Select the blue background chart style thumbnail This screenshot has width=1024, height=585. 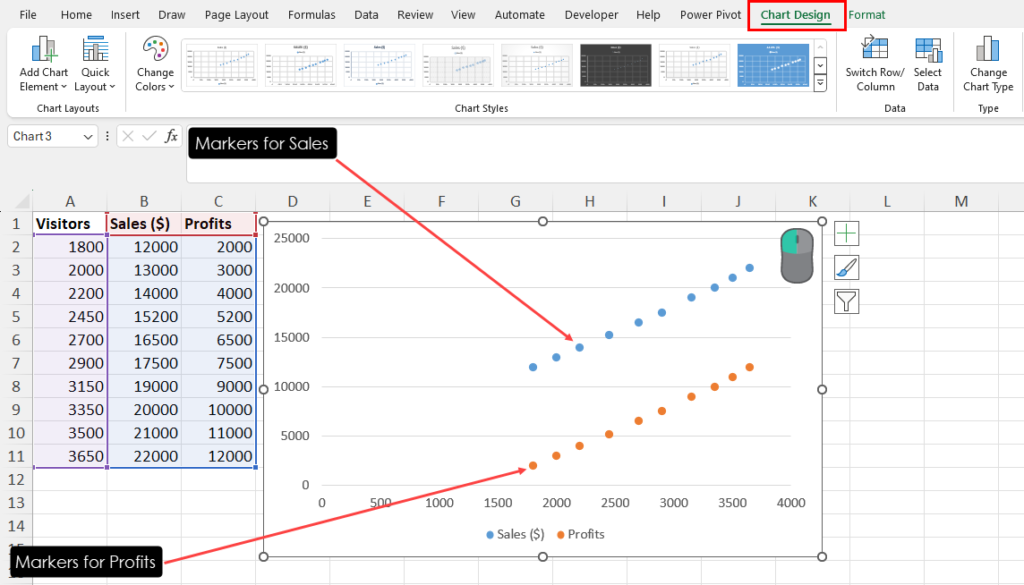(773, 65)
